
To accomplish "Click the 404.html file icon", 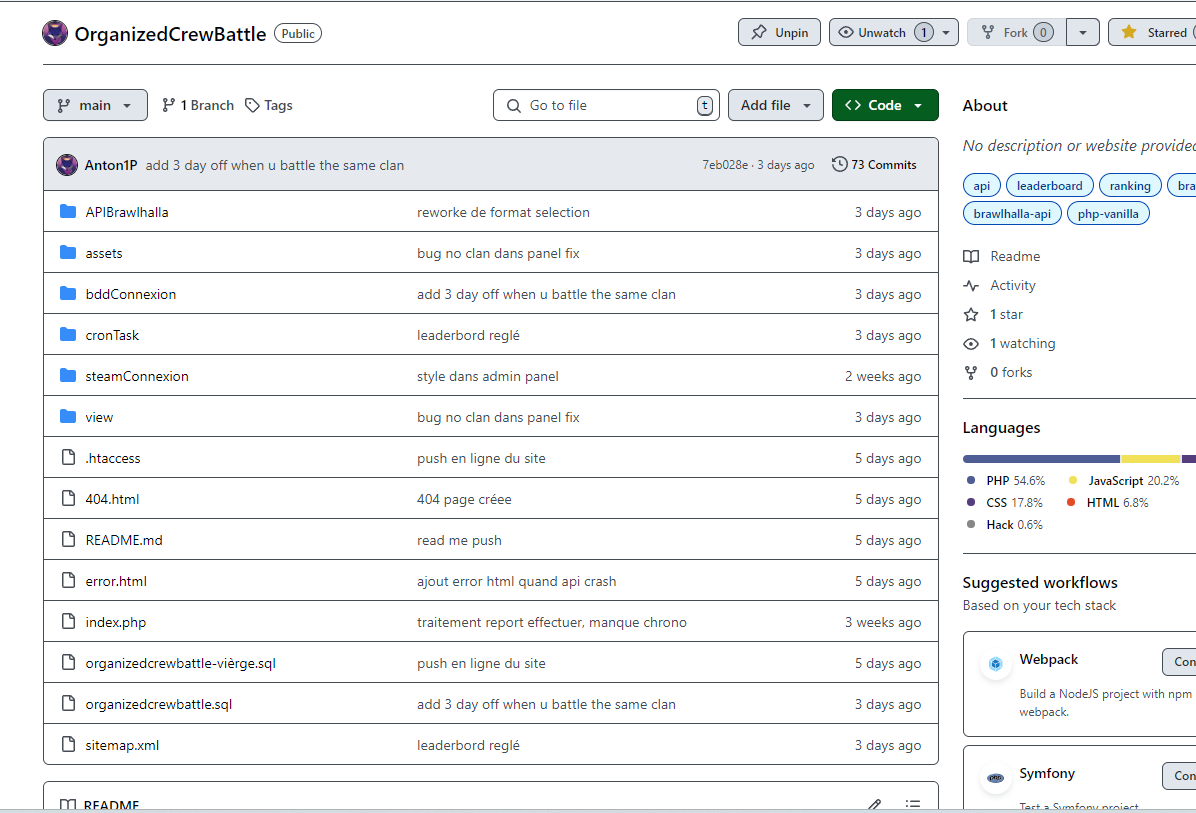I will click(69, 499).
